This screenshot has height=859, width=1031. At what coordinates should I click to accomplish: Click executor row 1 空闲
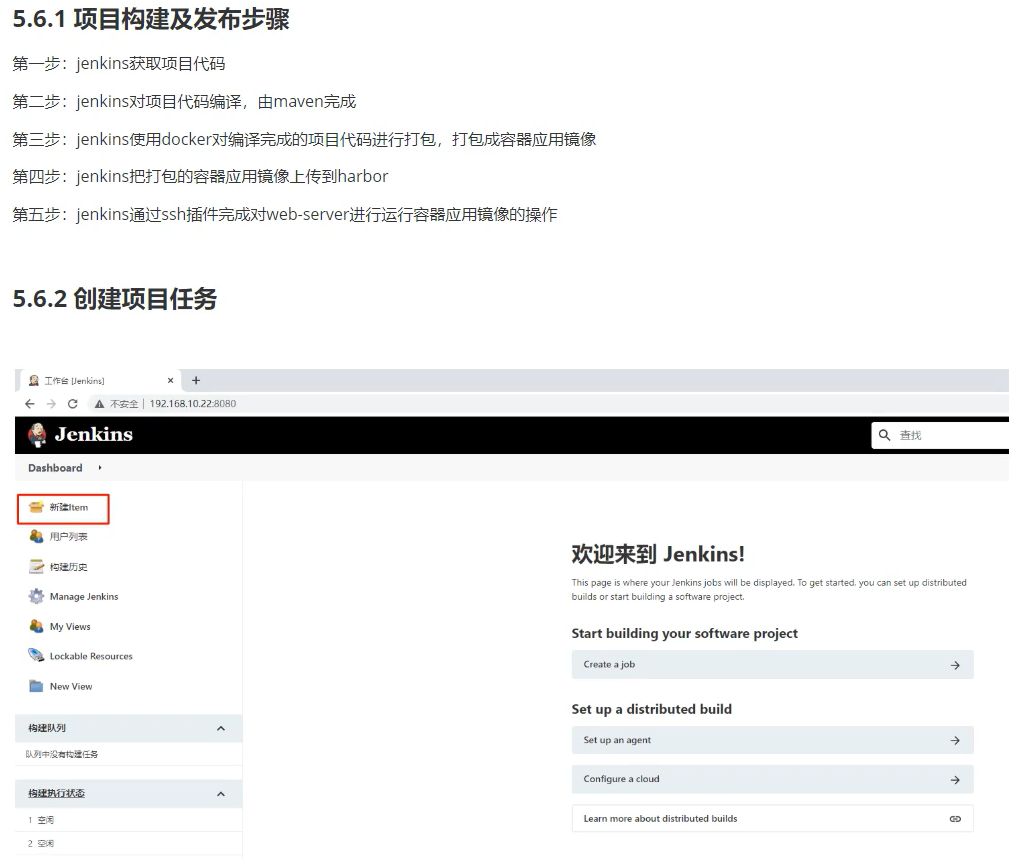point(41,820)
